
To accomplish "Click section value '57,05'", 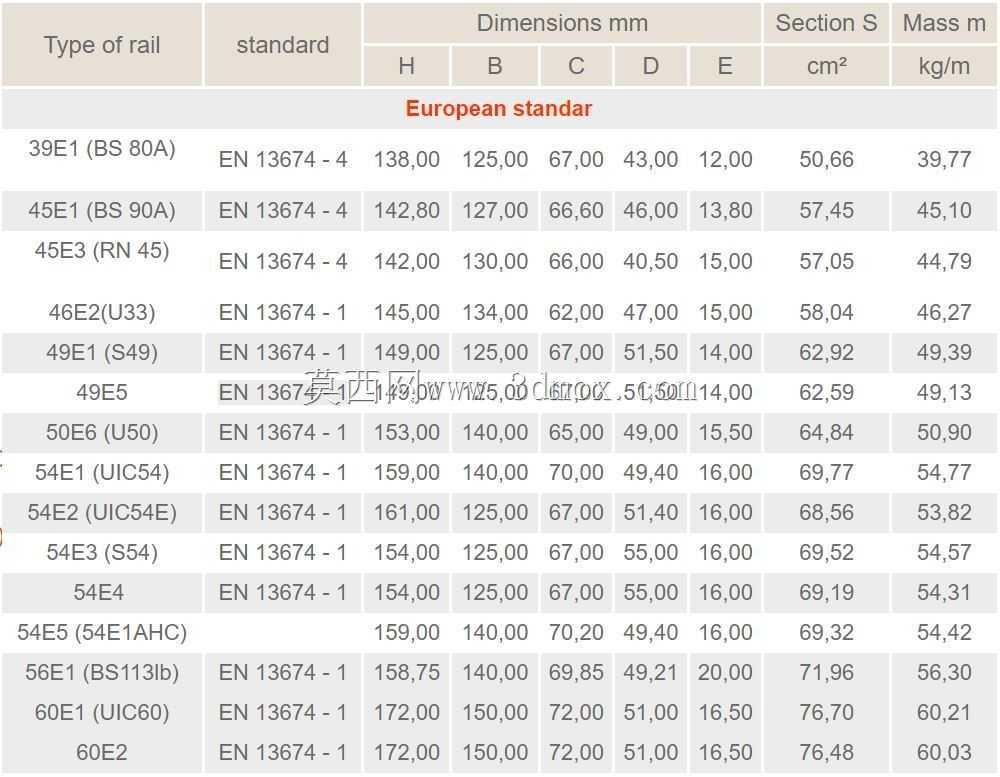I will pyautogui.click(x=827, y=261).
